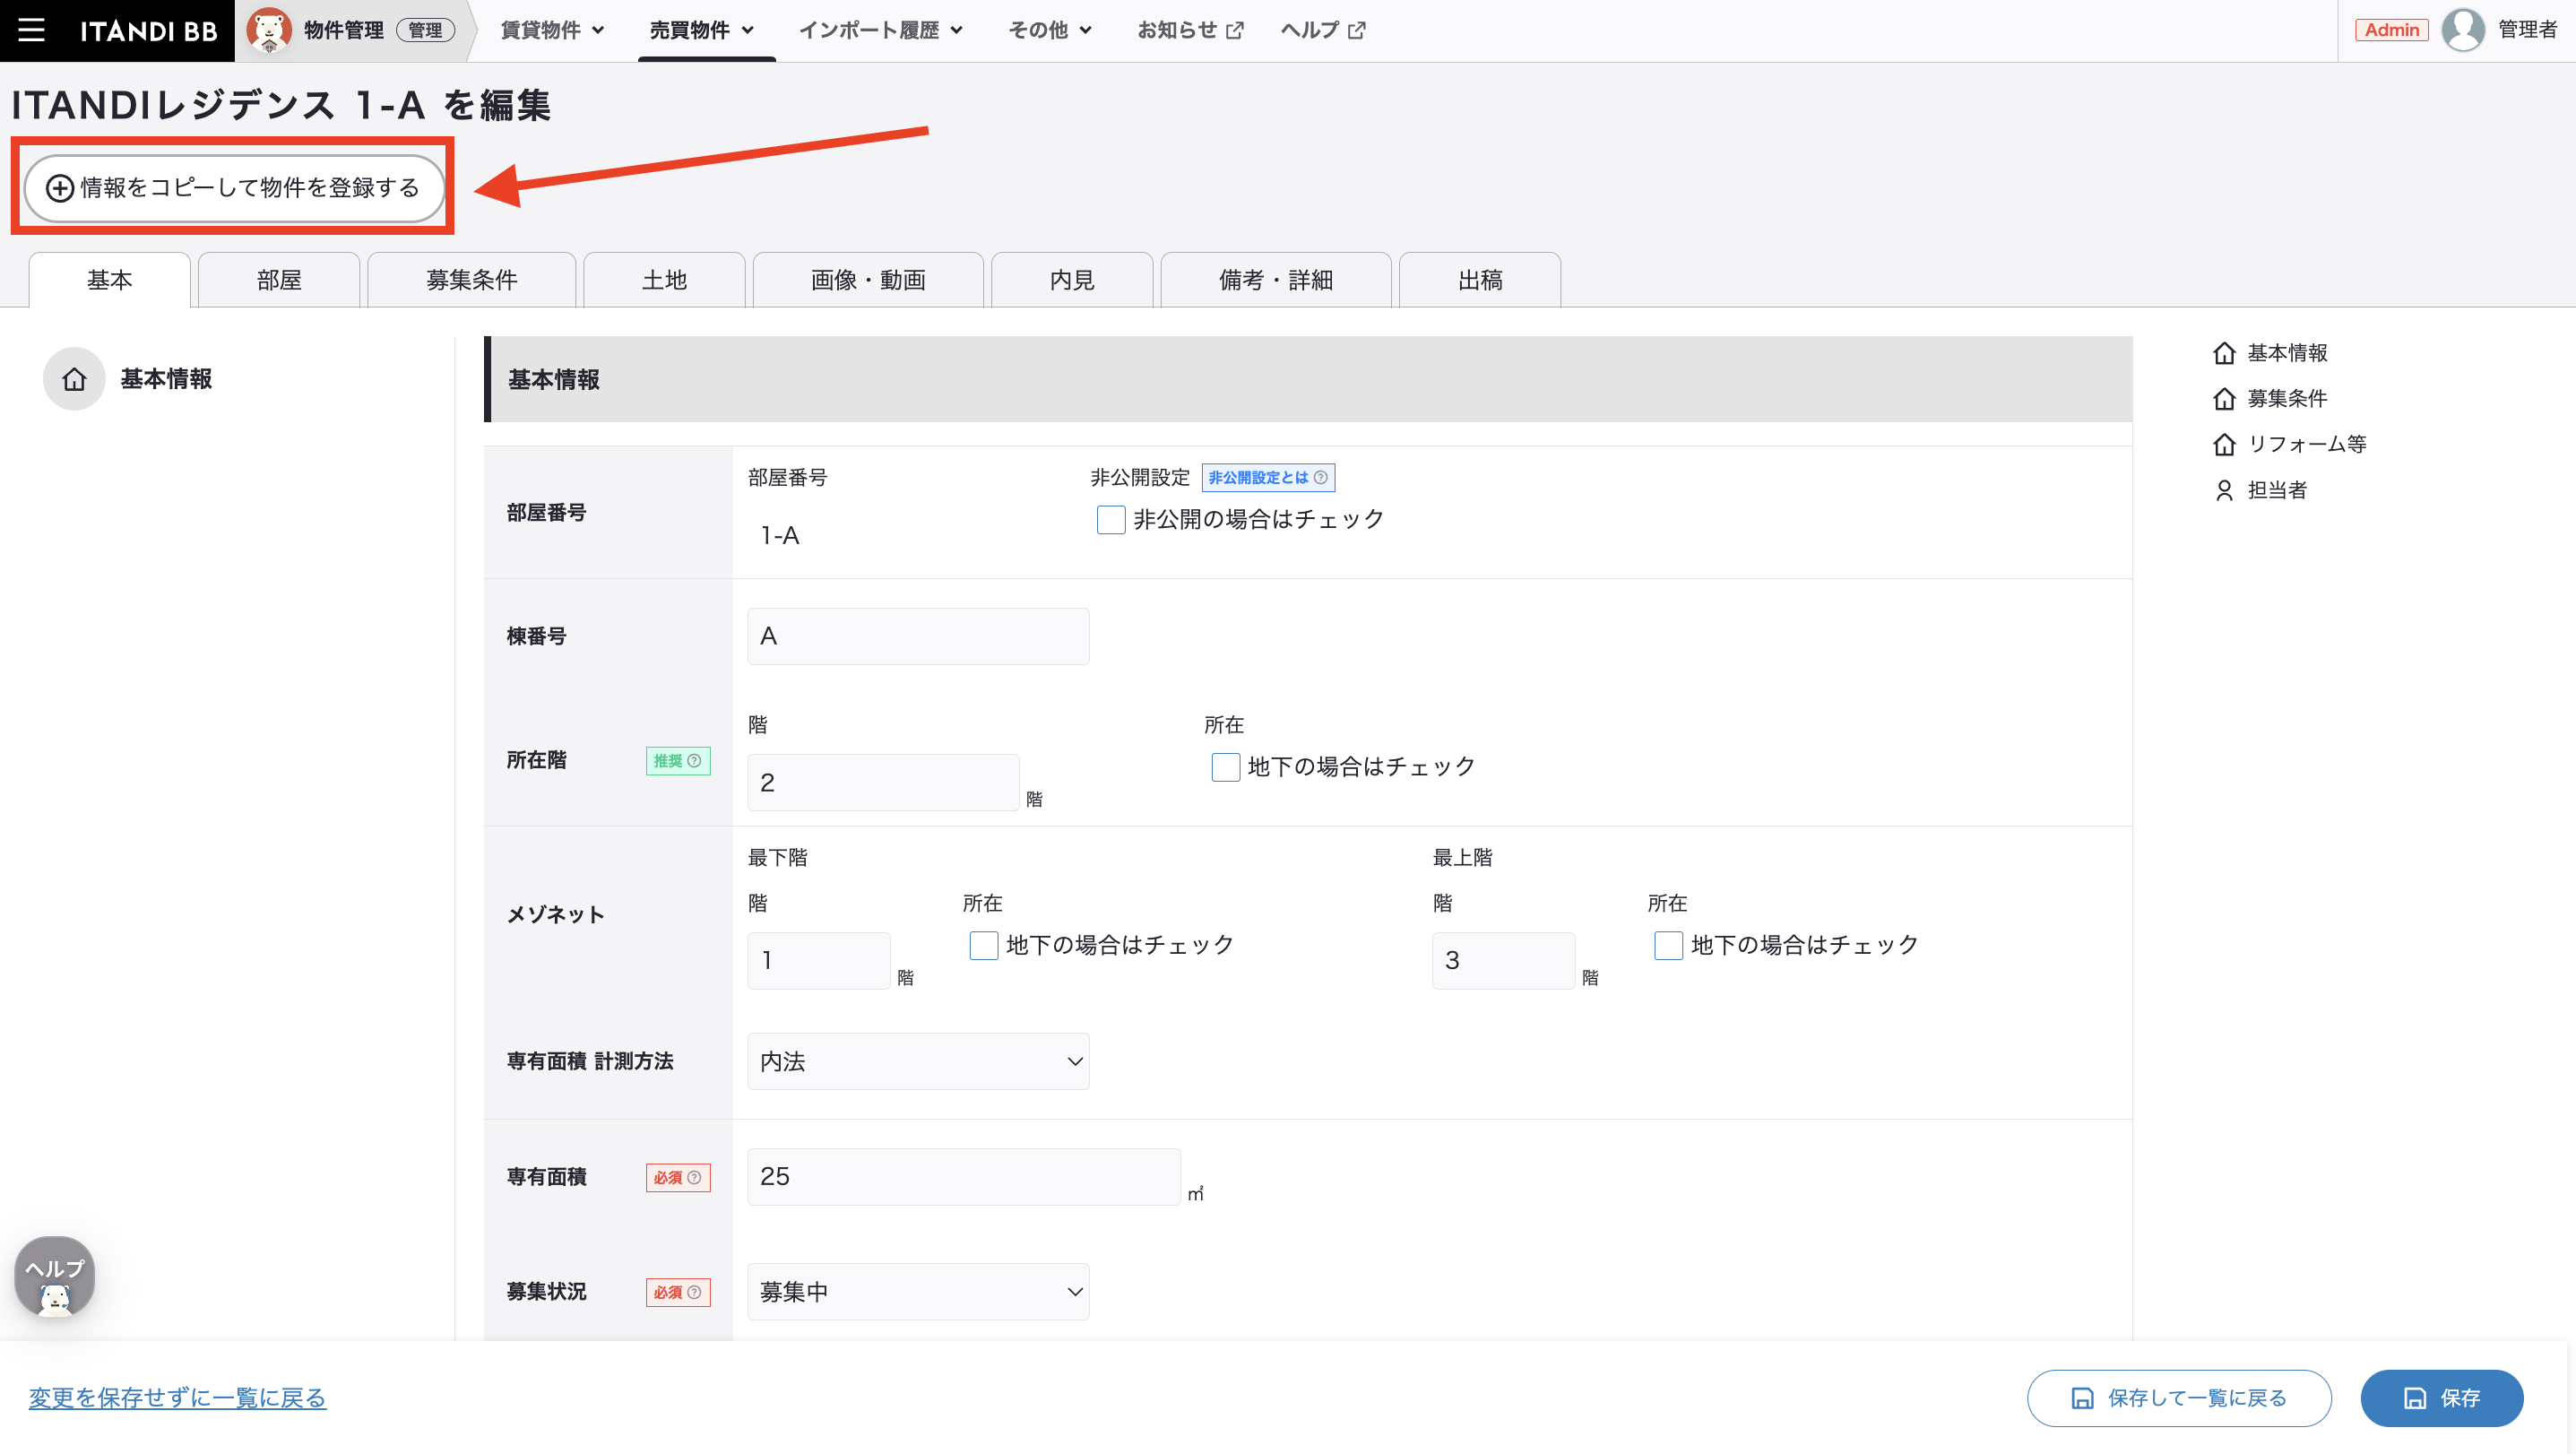Click the 専有面積 input containing 25
The image size is (2576, 1454).
click(x=964, y=1177)
